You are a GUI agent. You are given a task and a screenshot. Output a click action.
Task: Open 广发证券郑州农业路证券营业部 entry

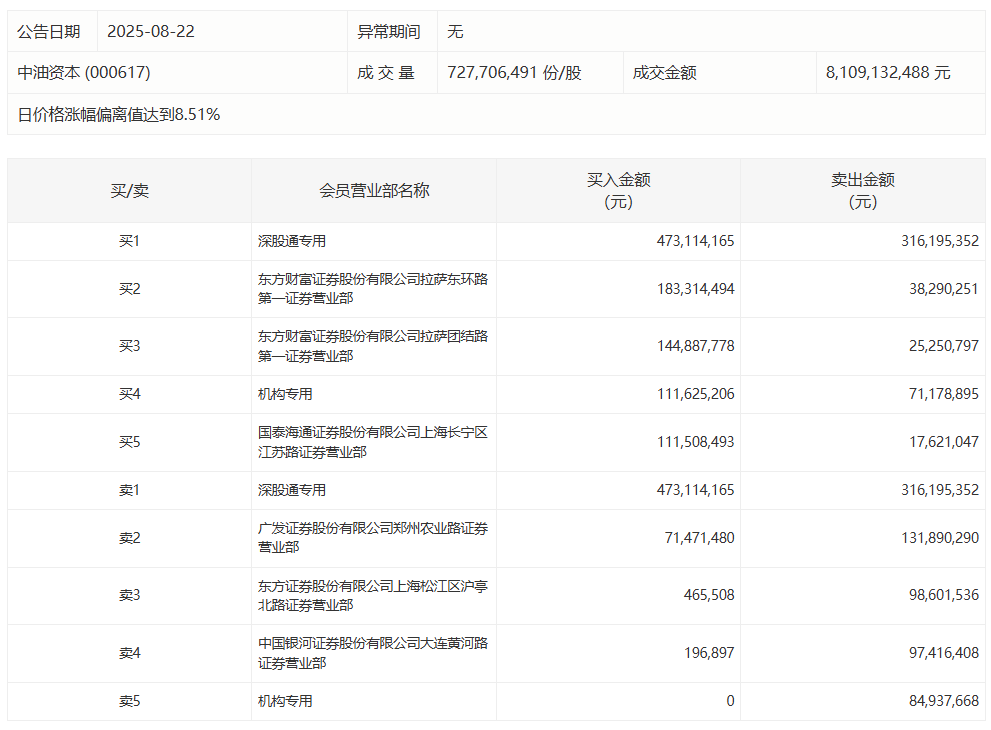(x=372, y=538)
